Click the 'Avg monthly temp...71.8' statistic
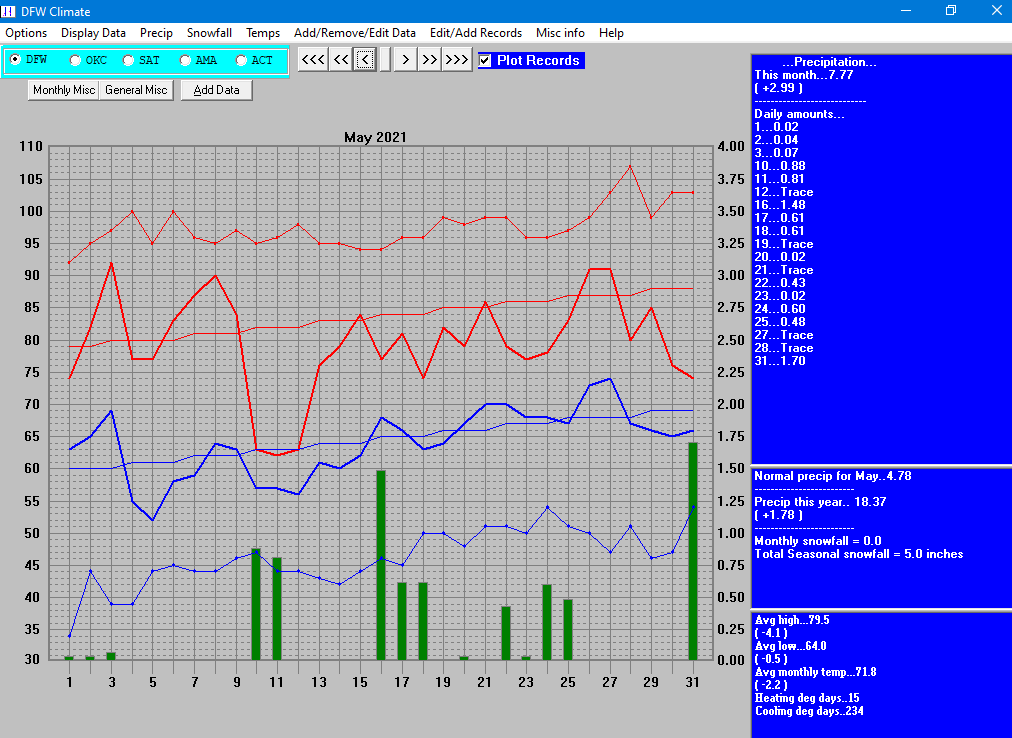This screenshot has width=1012, height=738. coord(815,672)
